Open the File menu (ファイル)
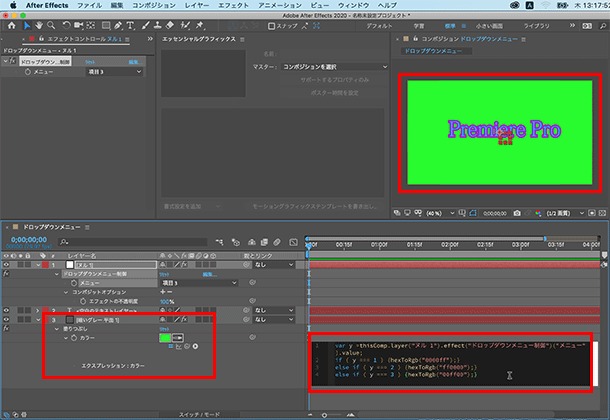This screenshot has height=420, width=610. [89, 5]
